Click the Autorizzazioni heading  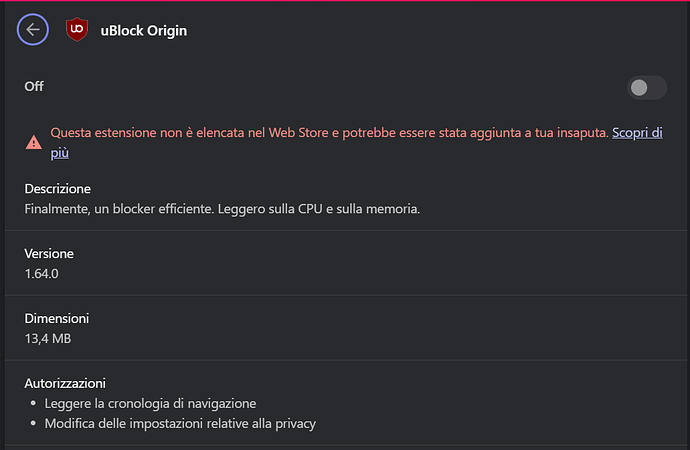coord(65,384)
